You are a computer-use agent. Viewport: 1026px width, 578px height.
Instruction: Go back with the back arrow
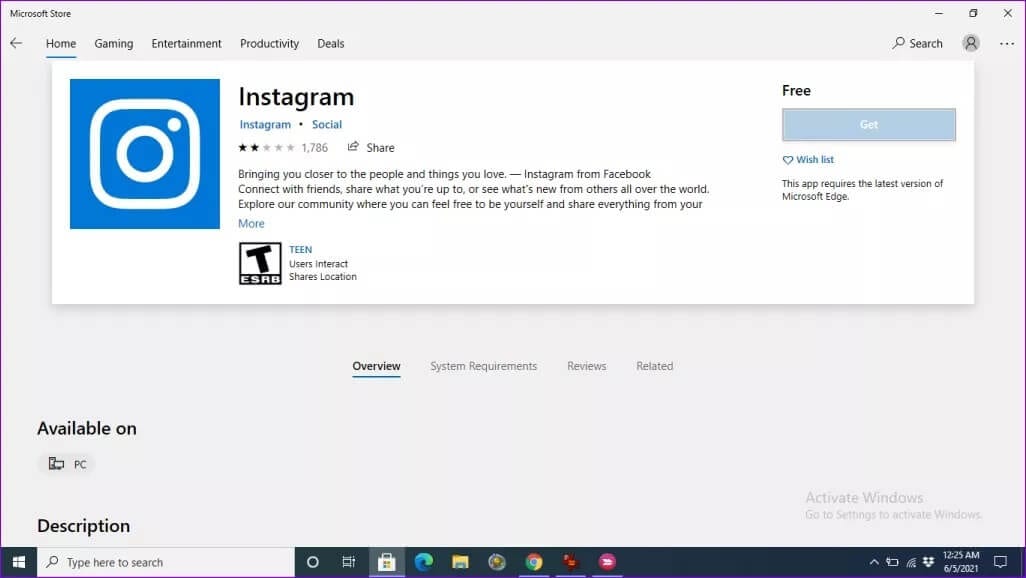click(16, 43)
